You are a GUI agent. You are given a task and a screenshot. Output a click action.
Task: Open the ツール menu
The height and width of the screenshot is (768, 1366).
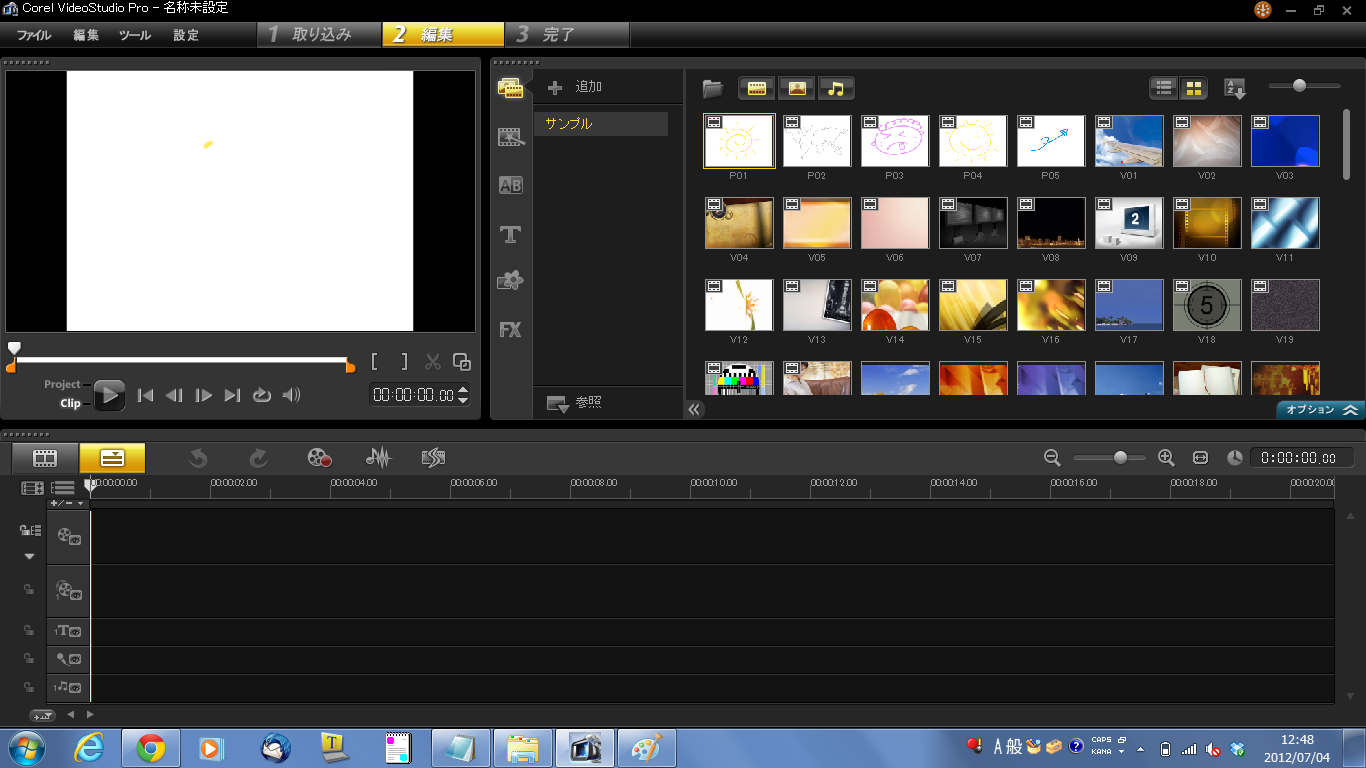pos(135,35)
